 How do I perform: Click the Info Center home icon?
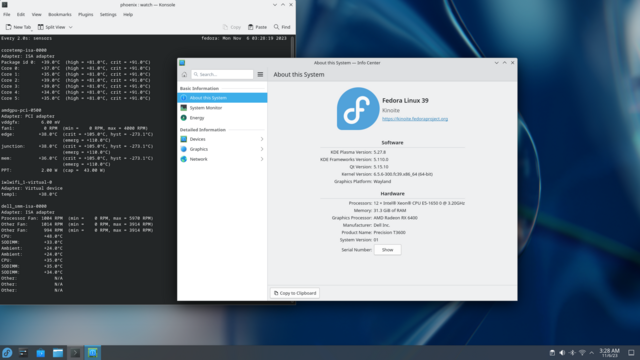pyautogui.click(x=184, y=74)
